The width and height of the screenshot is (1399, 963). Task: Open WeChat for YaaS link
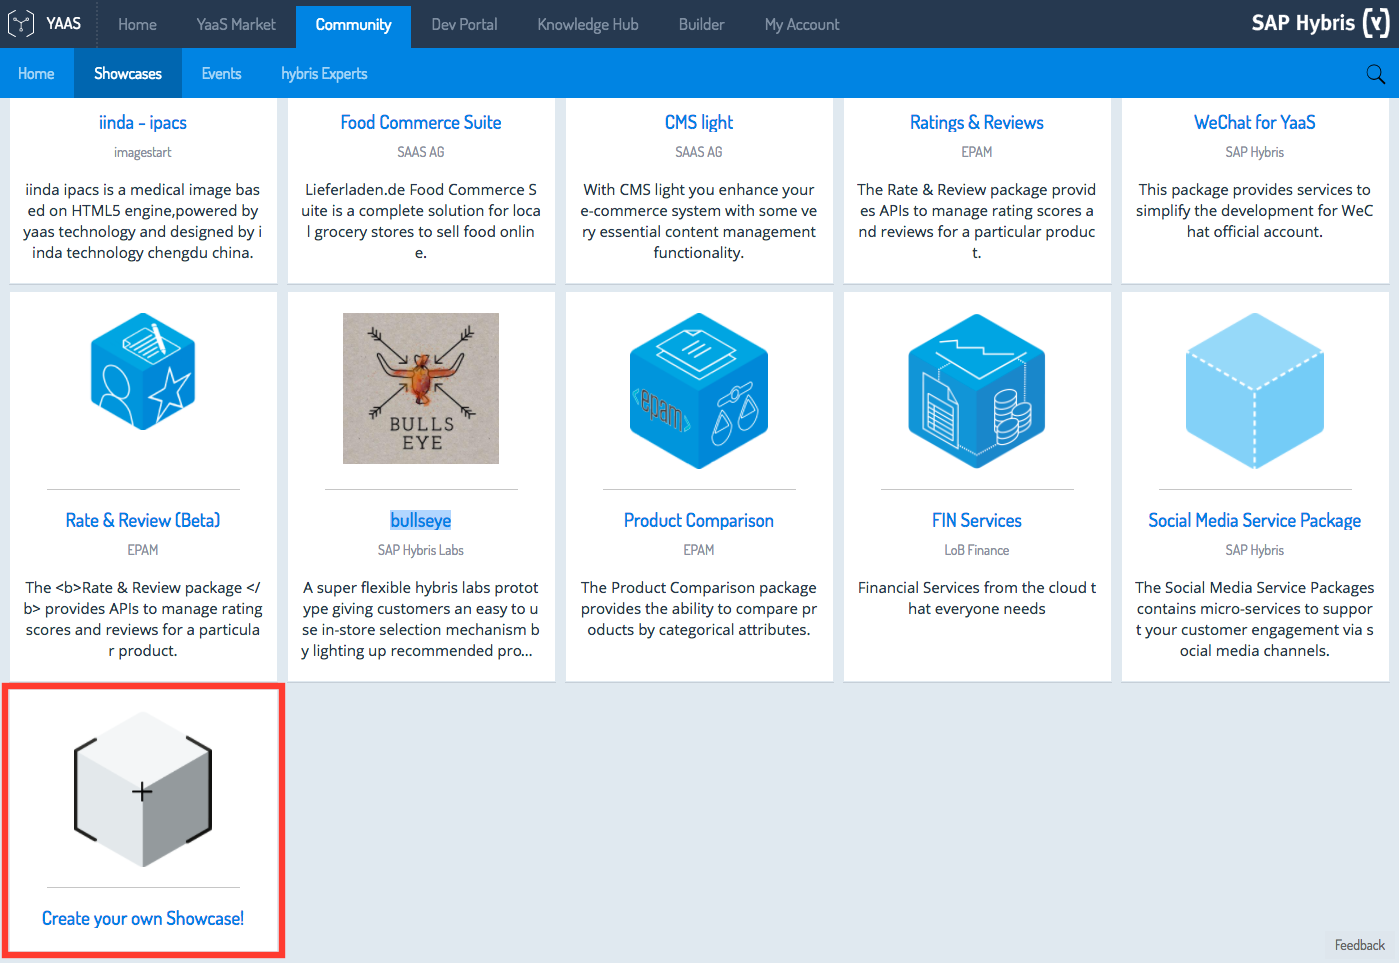click(1255, 123)
